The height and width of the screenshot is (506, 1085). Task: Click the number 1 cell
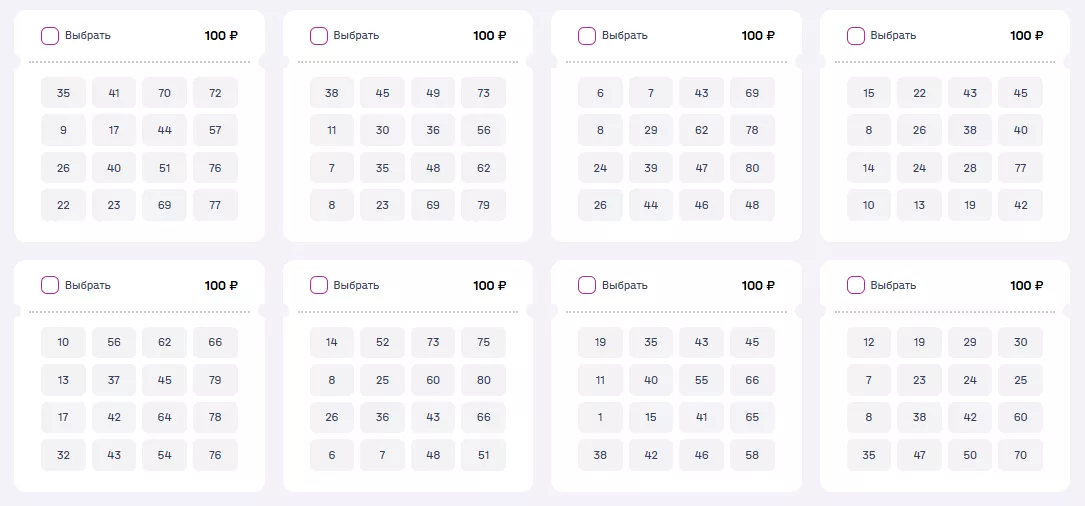tap(600, 417)
